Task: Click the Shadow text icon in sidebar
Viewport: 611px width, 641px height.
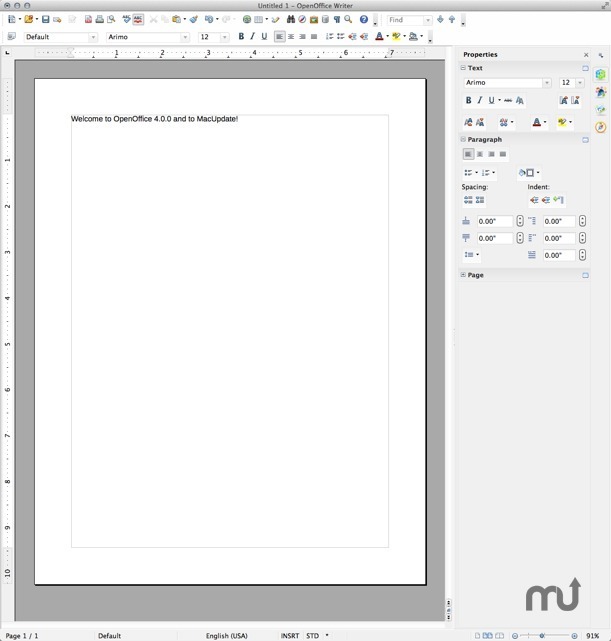Action: pyautogui.click(x=520, y=100)
